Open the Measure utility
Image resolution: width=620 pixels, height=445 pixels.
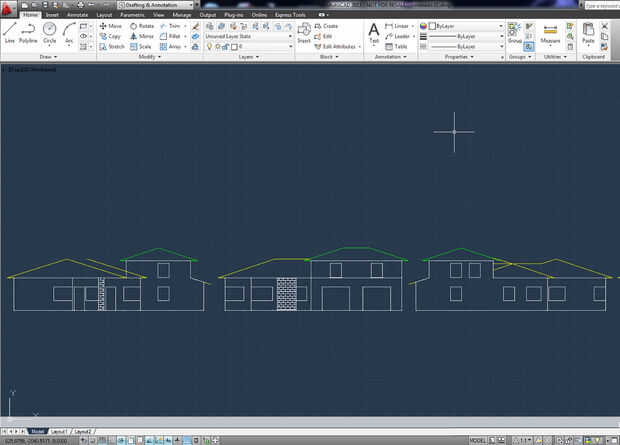(x=550, y=33)
